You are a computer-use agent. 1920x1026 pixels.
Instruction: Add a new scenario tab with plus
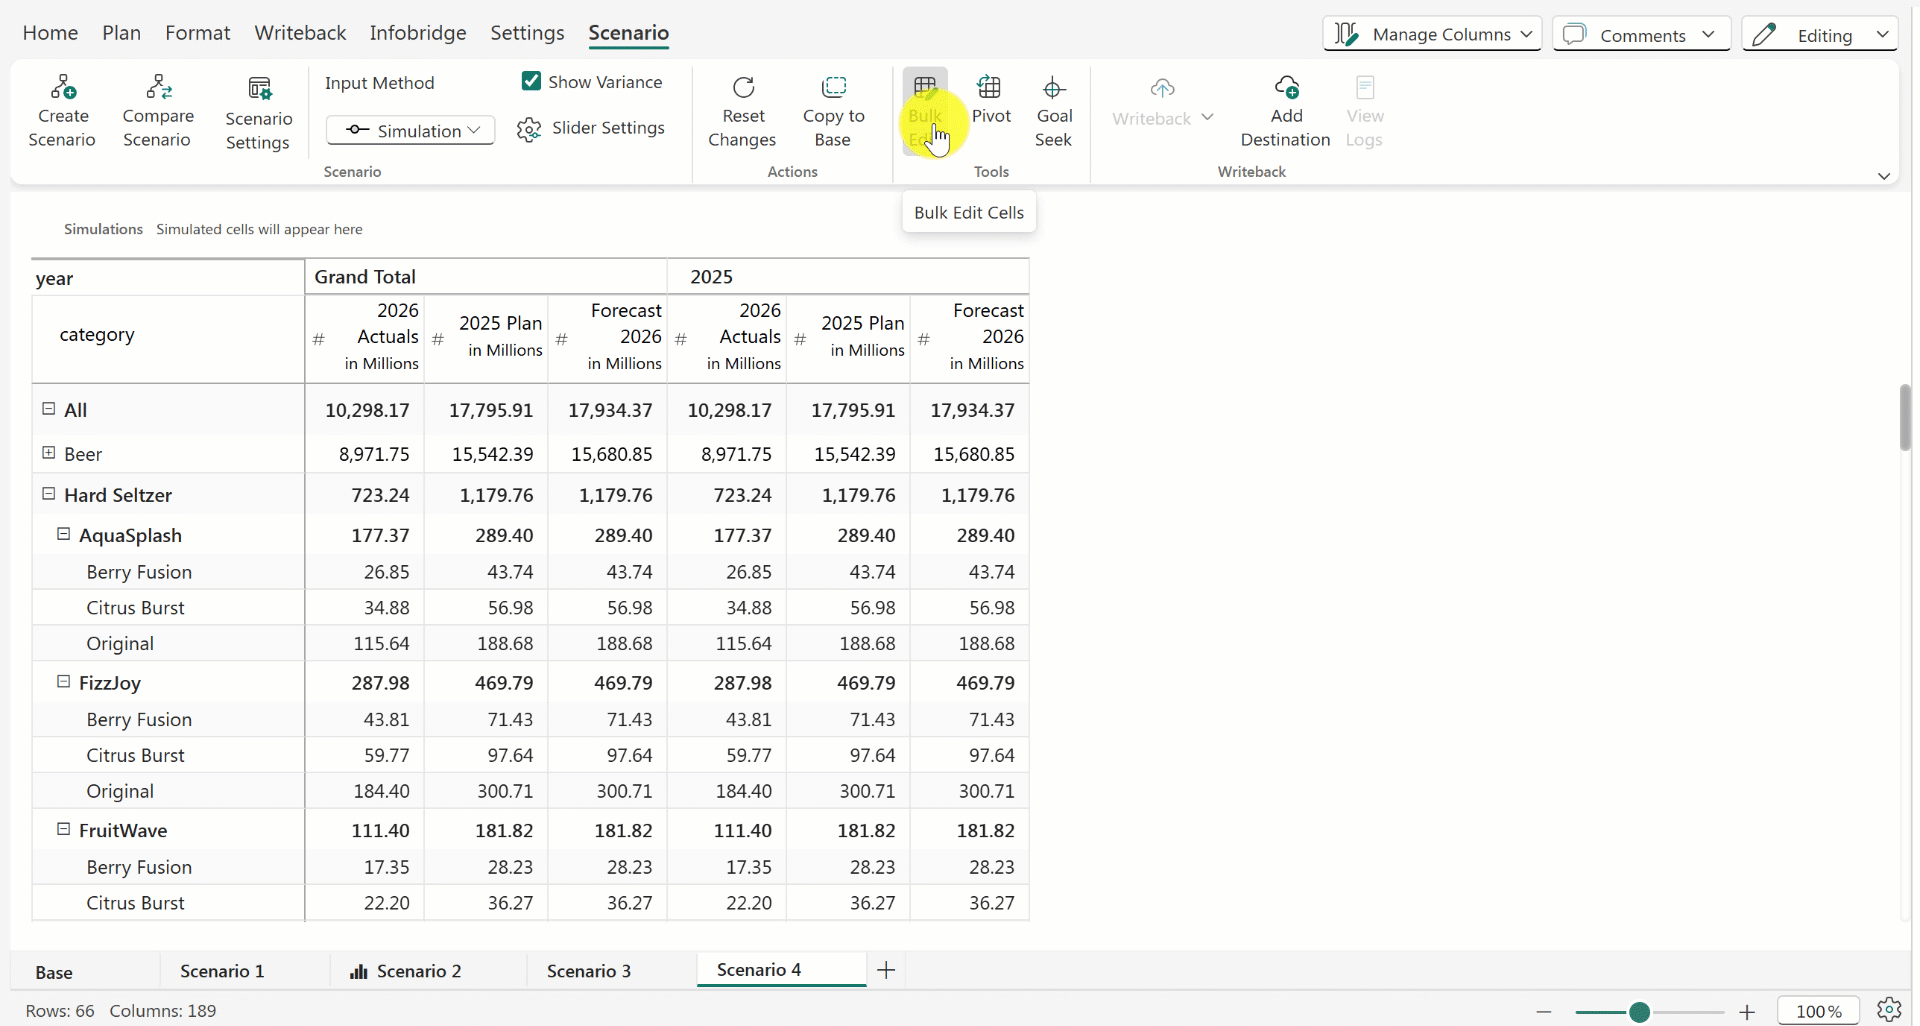click(x=886, y=970)
